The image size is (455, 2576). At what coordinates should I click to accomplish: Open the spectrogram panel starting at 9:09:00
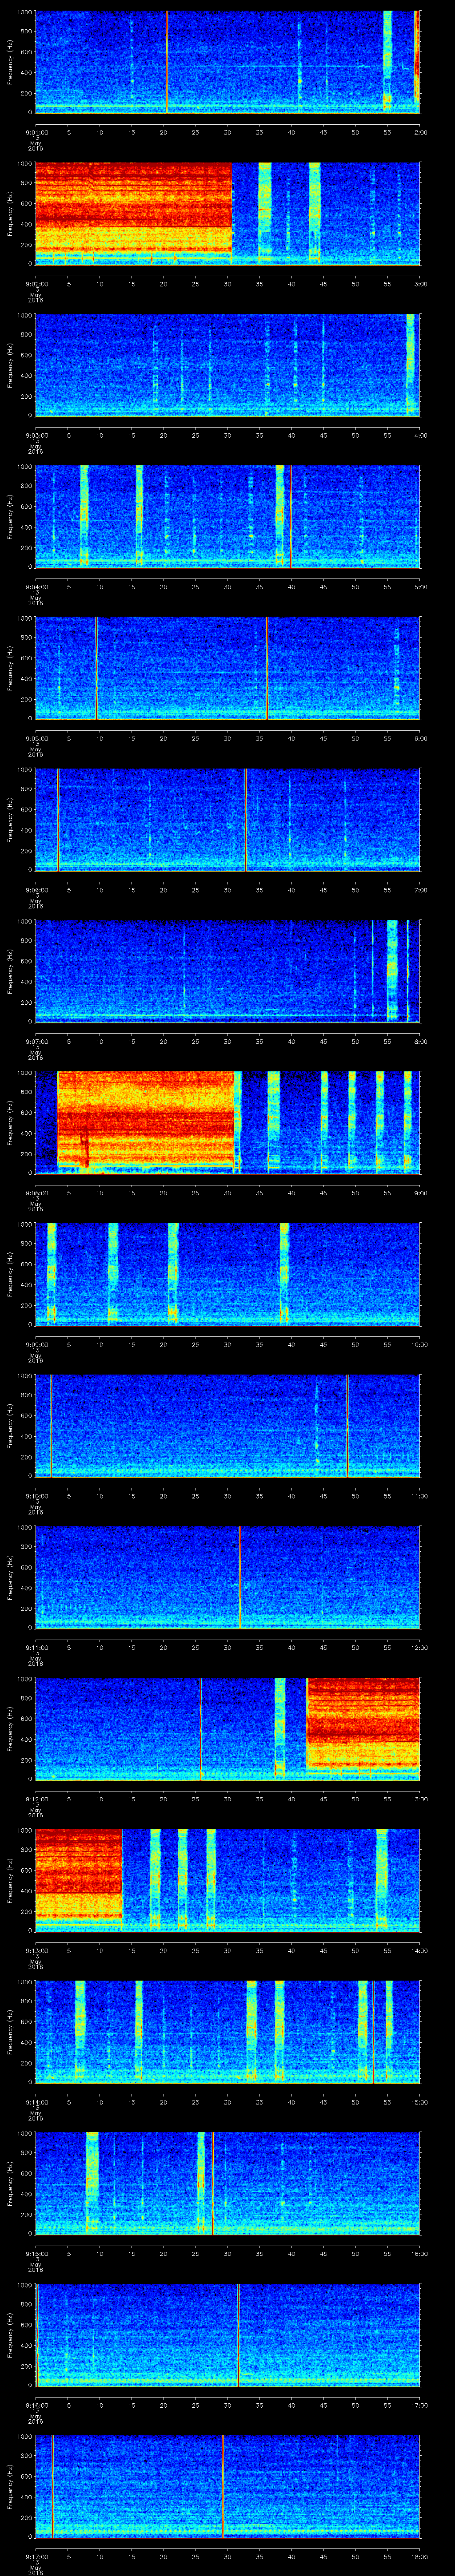click(x=228, y=1273)
